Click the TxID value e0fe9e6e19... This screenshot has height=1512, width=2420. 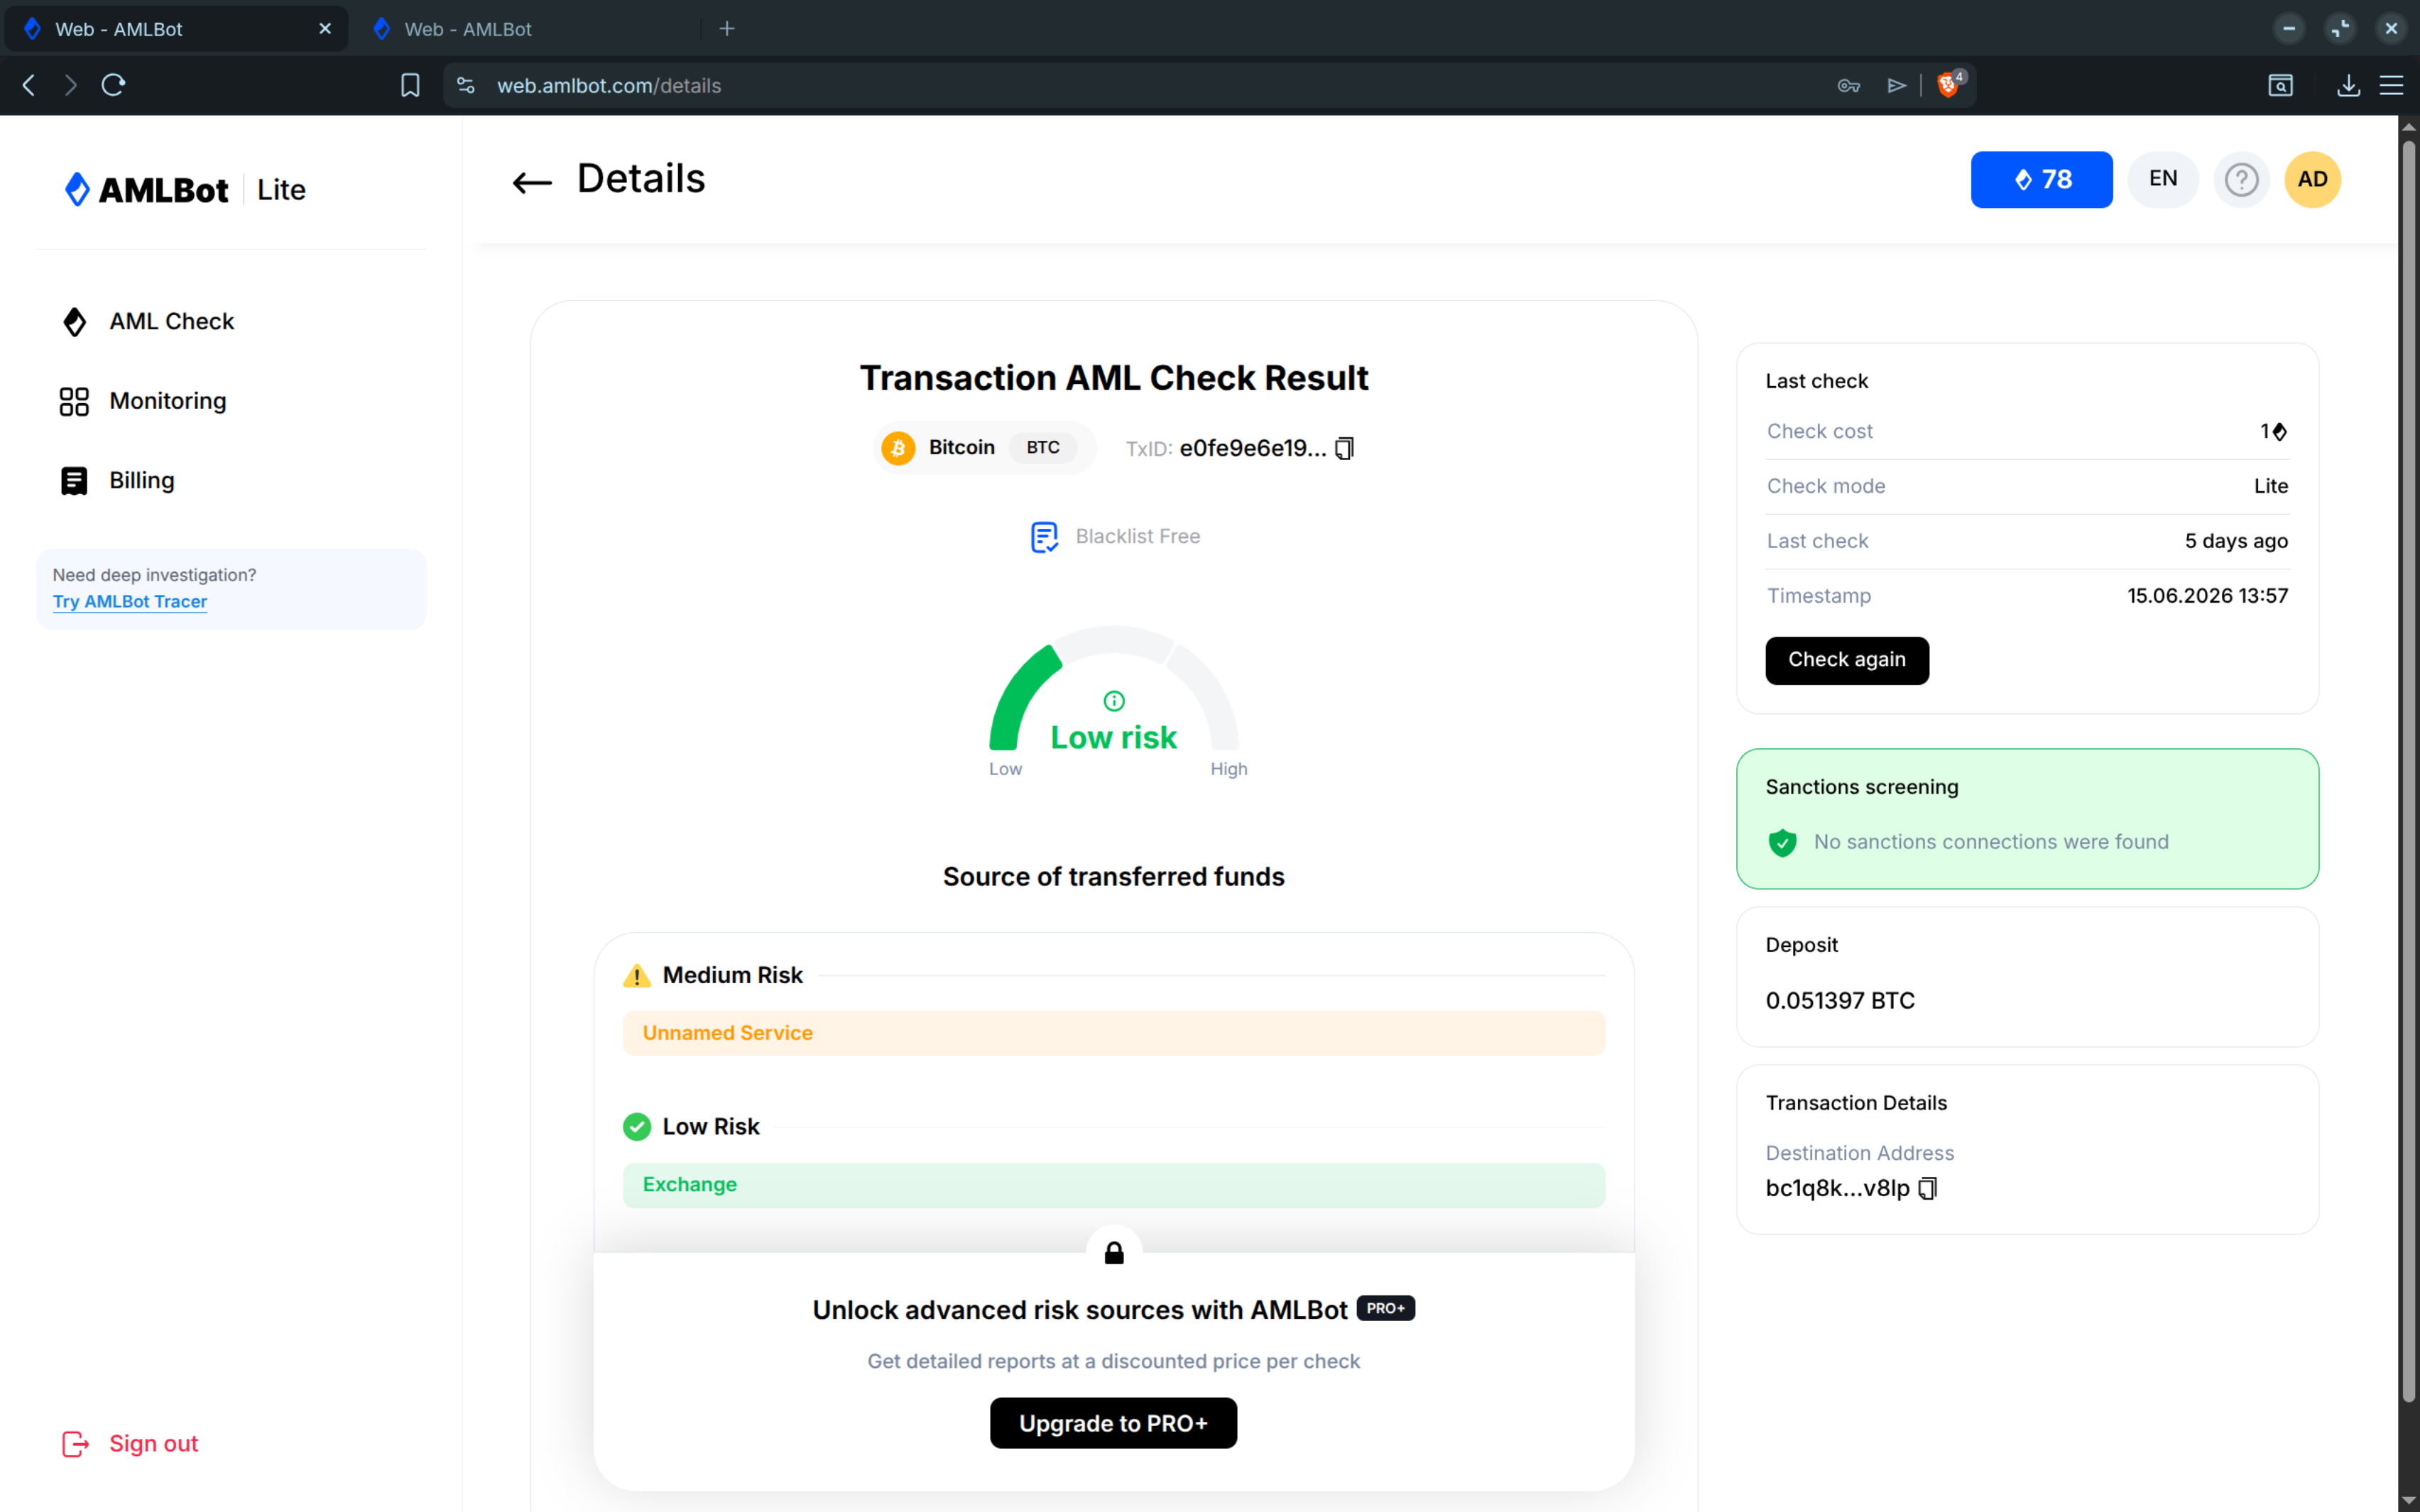click(1252, 448)
